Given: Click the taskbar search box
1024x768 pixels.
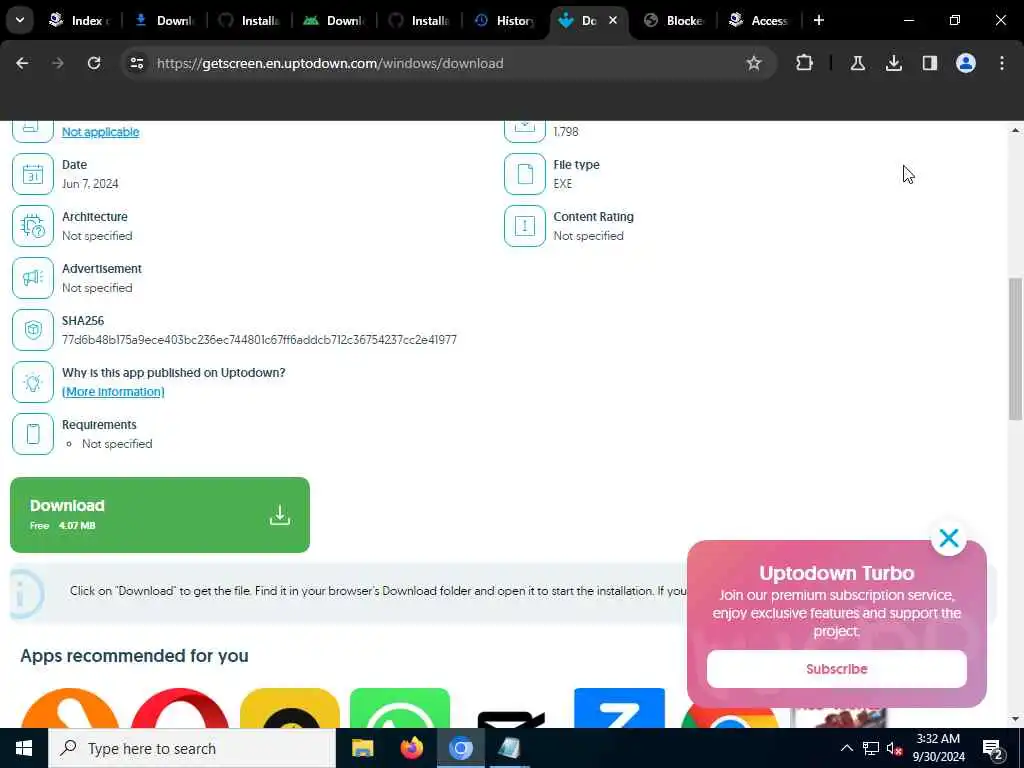Looking at the screenshot, I should click(x=192, y=748).
